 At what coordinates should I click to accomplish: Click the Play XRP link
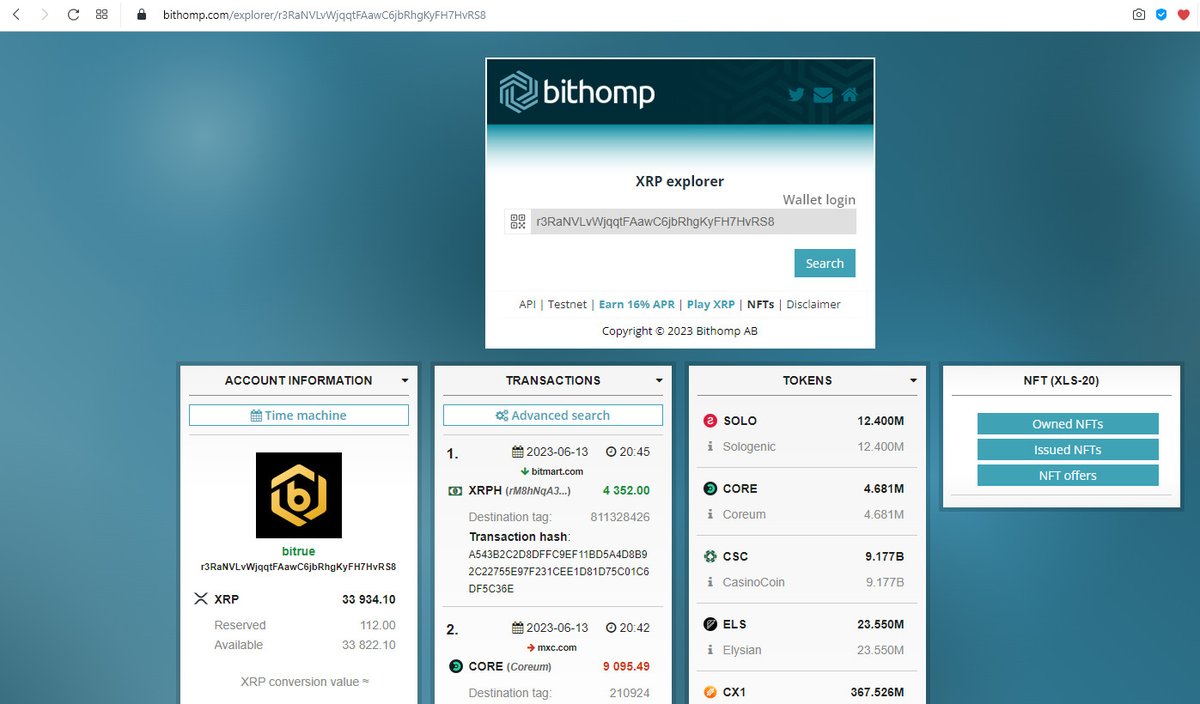(x=711, y=304)
